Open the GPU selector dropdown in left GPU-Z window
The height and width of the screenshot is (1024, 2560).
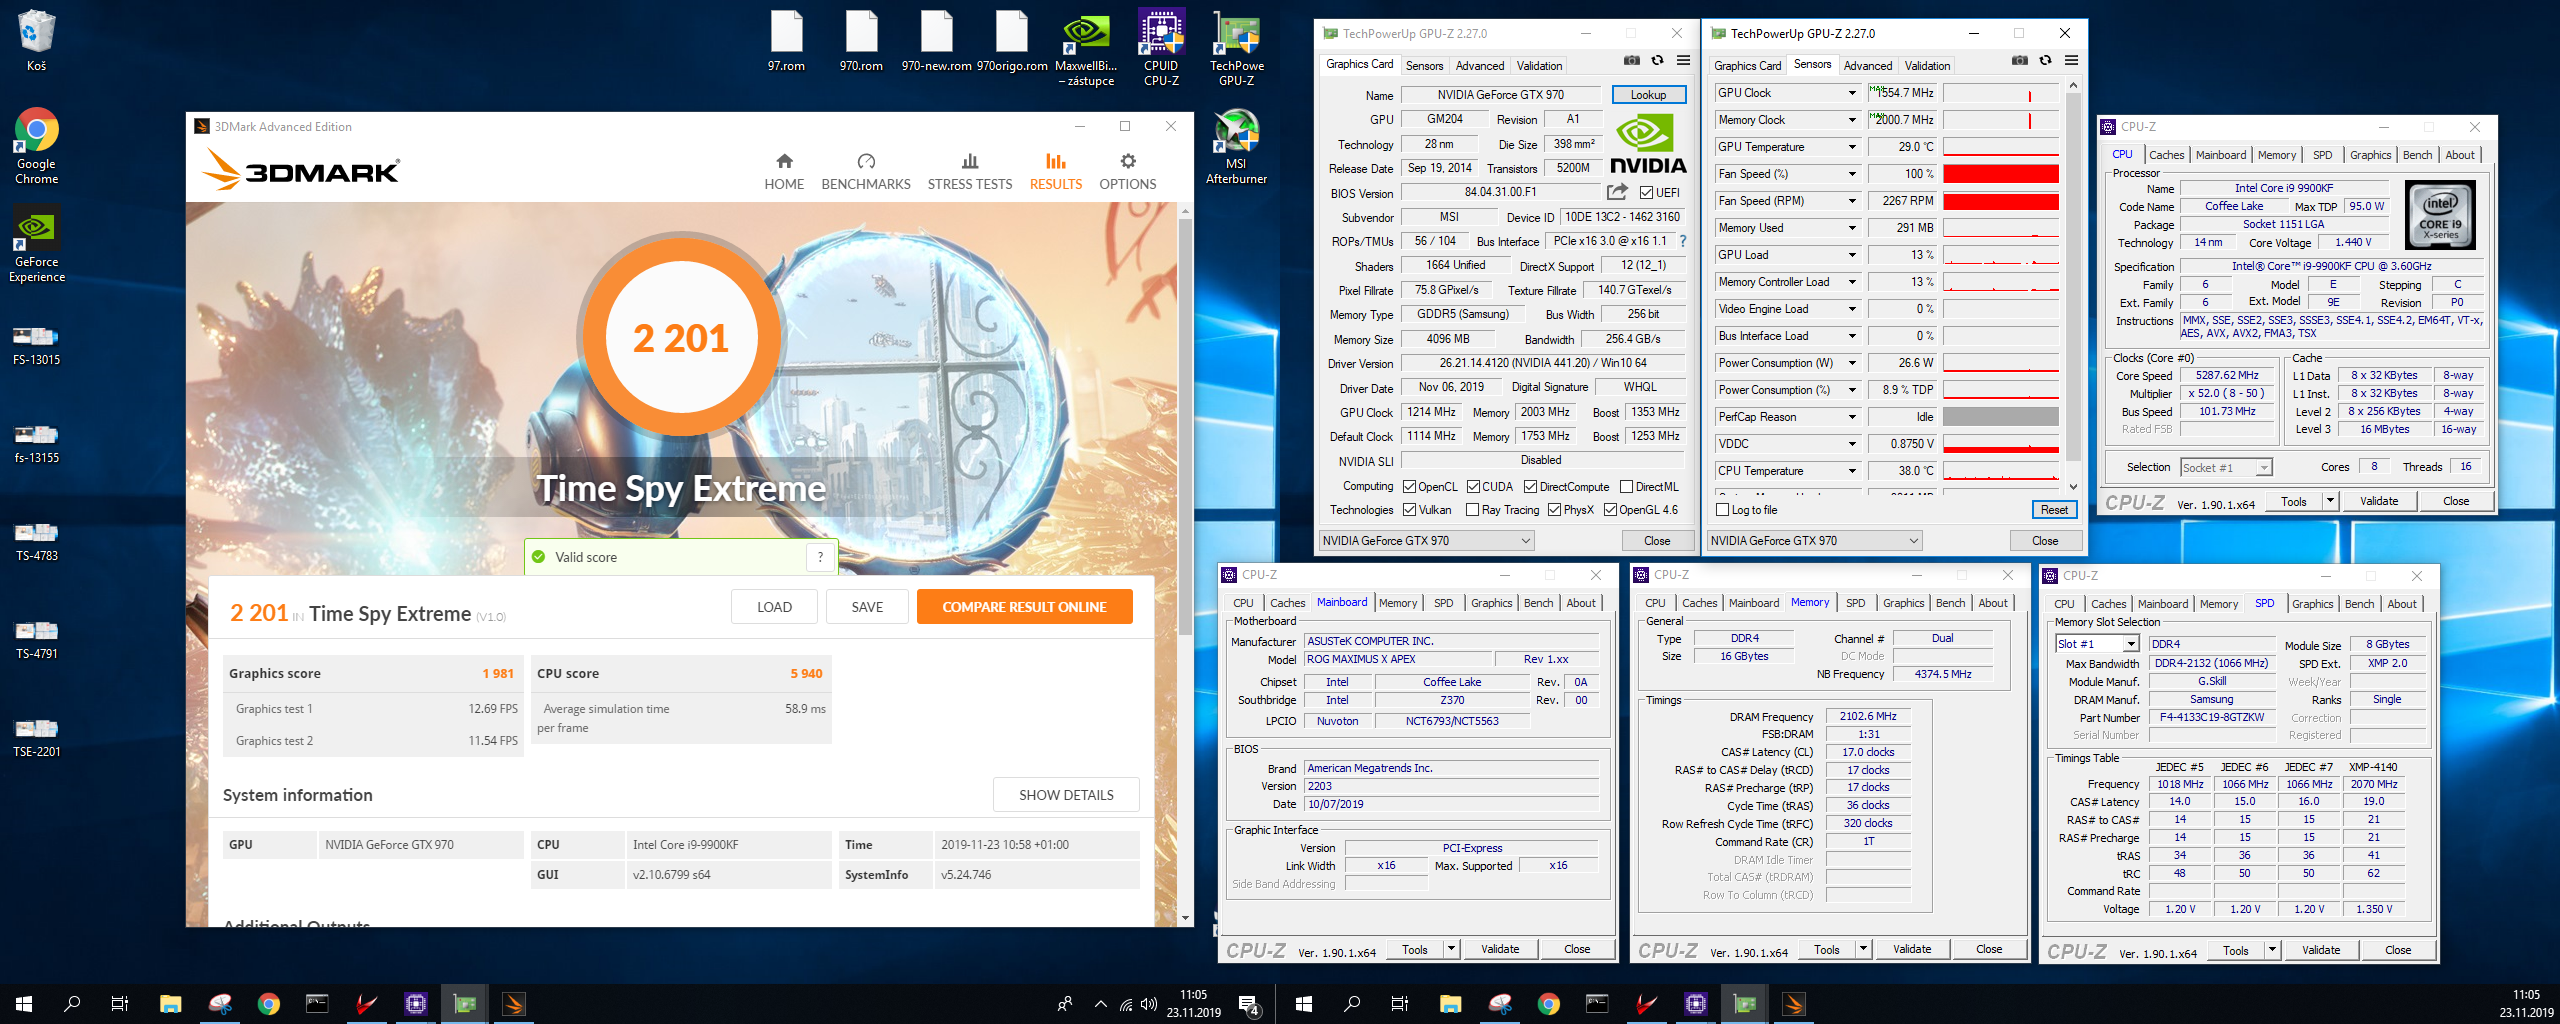tap(1426, 541)
